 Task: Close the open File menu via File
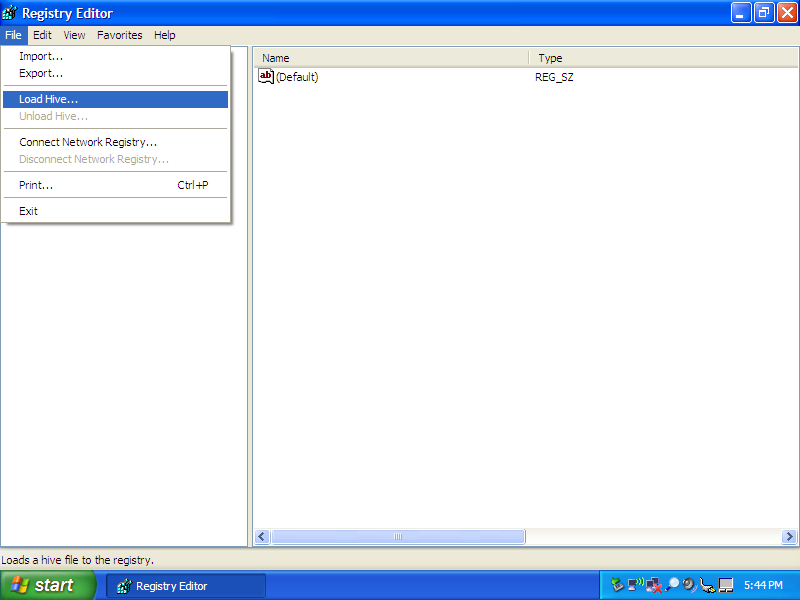pos(14,35)
